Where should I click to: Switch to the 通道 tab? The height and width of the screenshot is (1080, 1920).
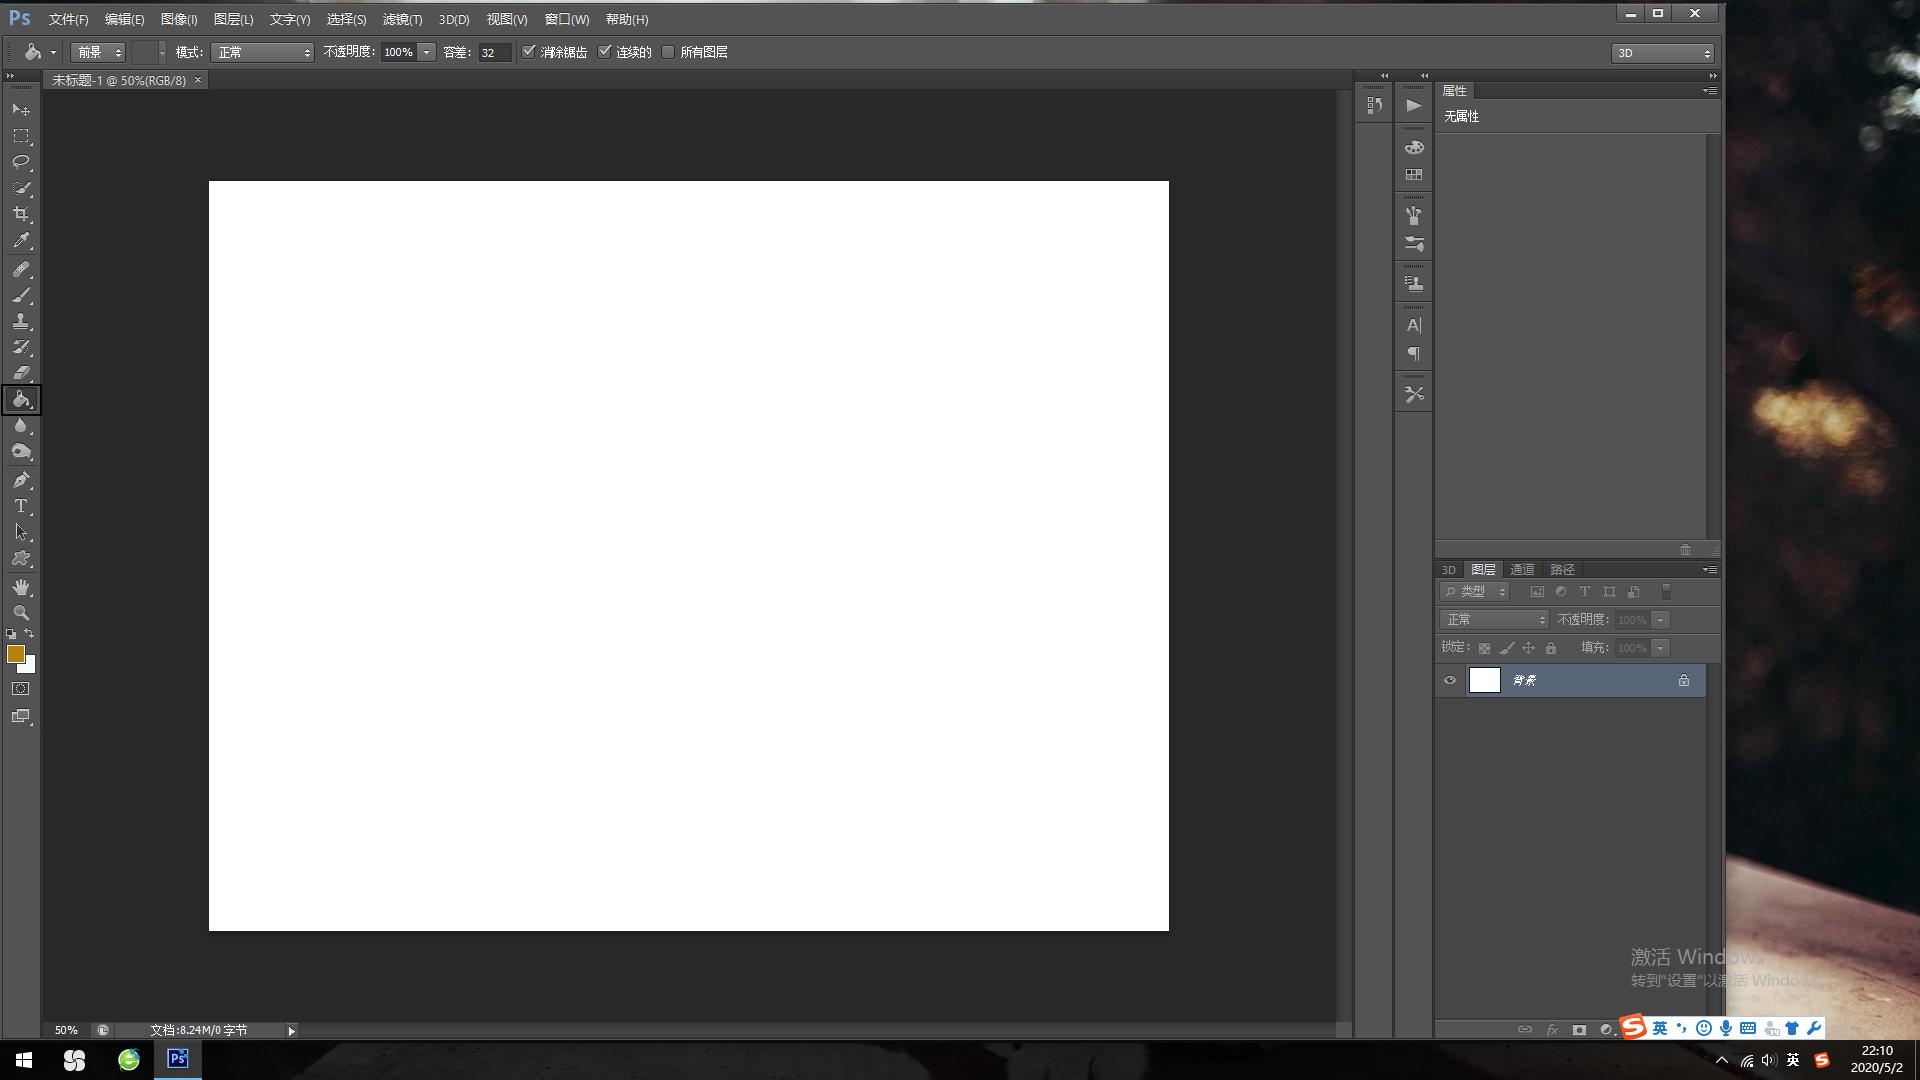1522,569
